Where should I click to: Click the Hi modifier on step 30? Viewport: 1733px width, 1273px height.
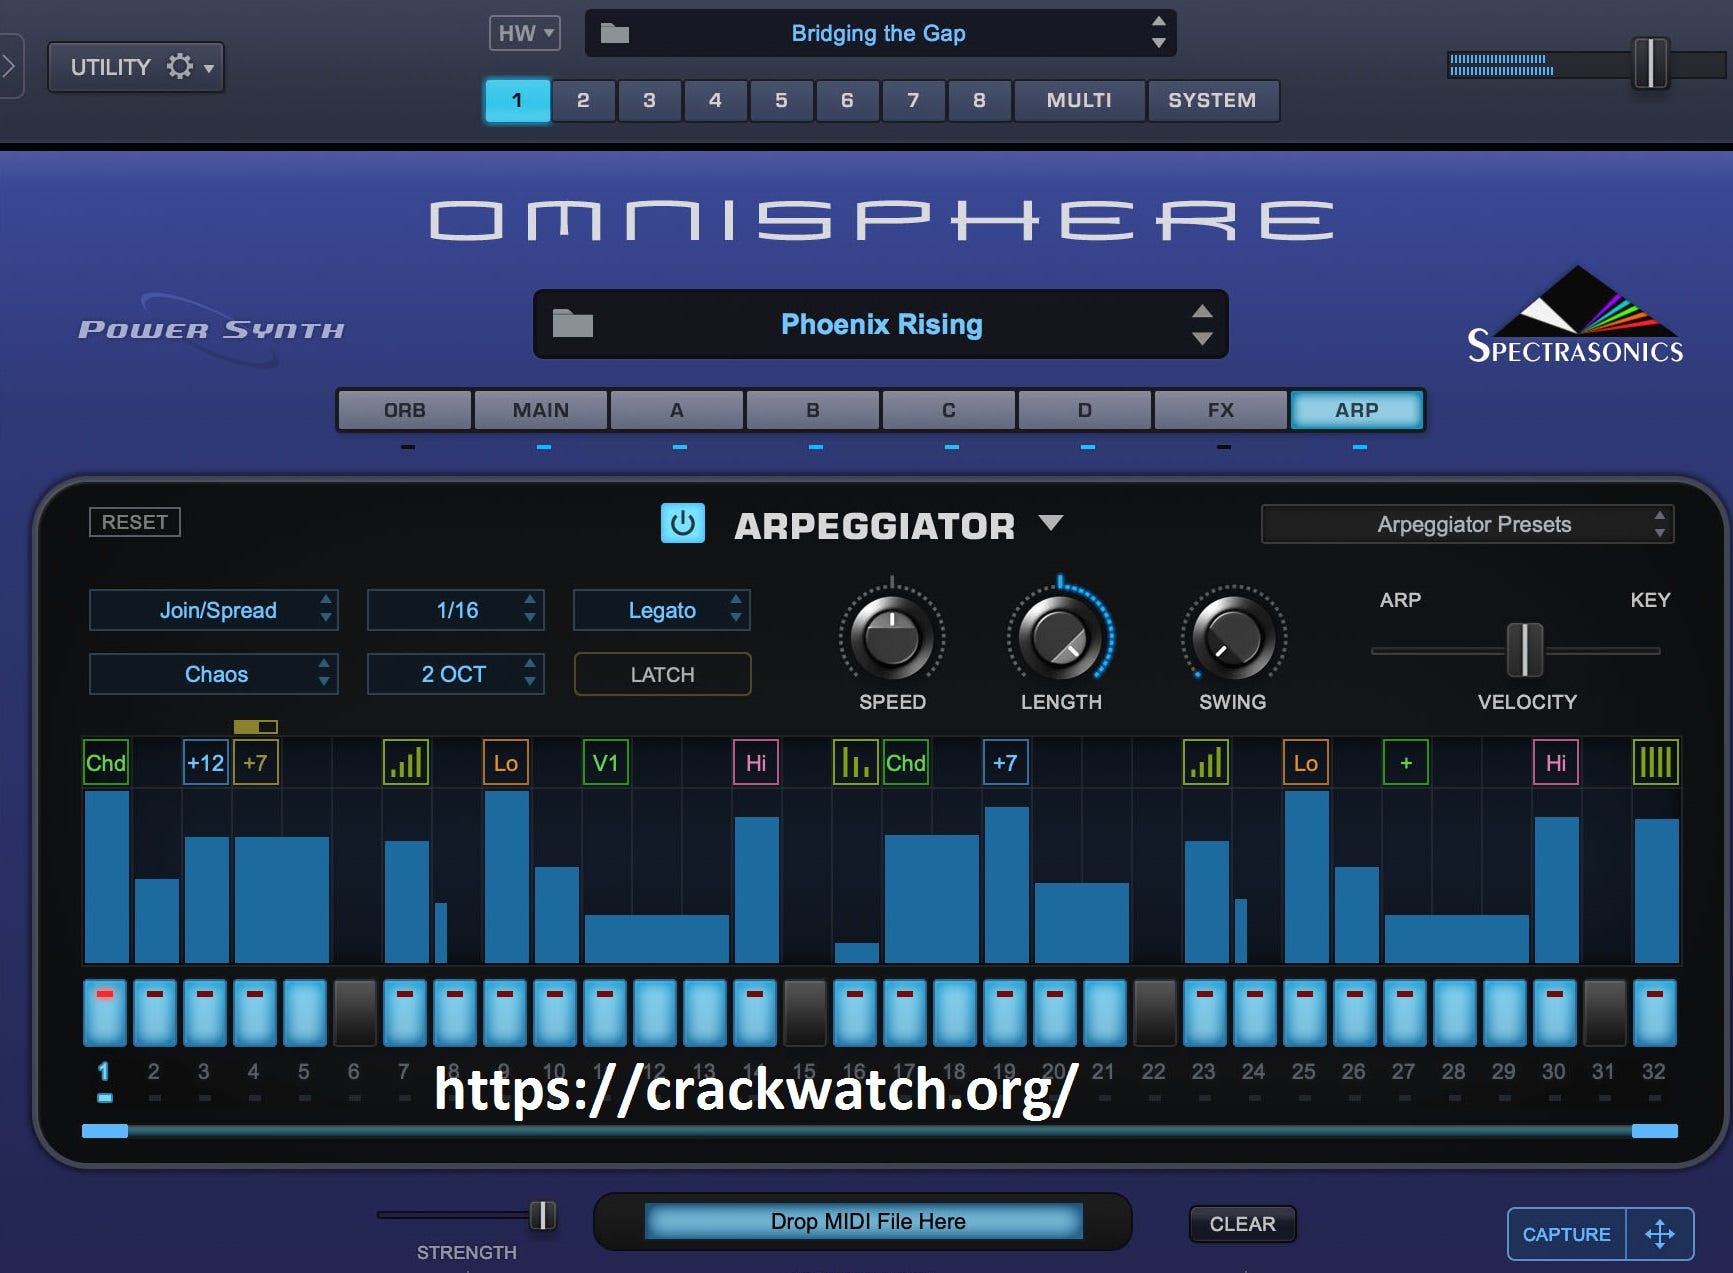[x=1556, y=763]
